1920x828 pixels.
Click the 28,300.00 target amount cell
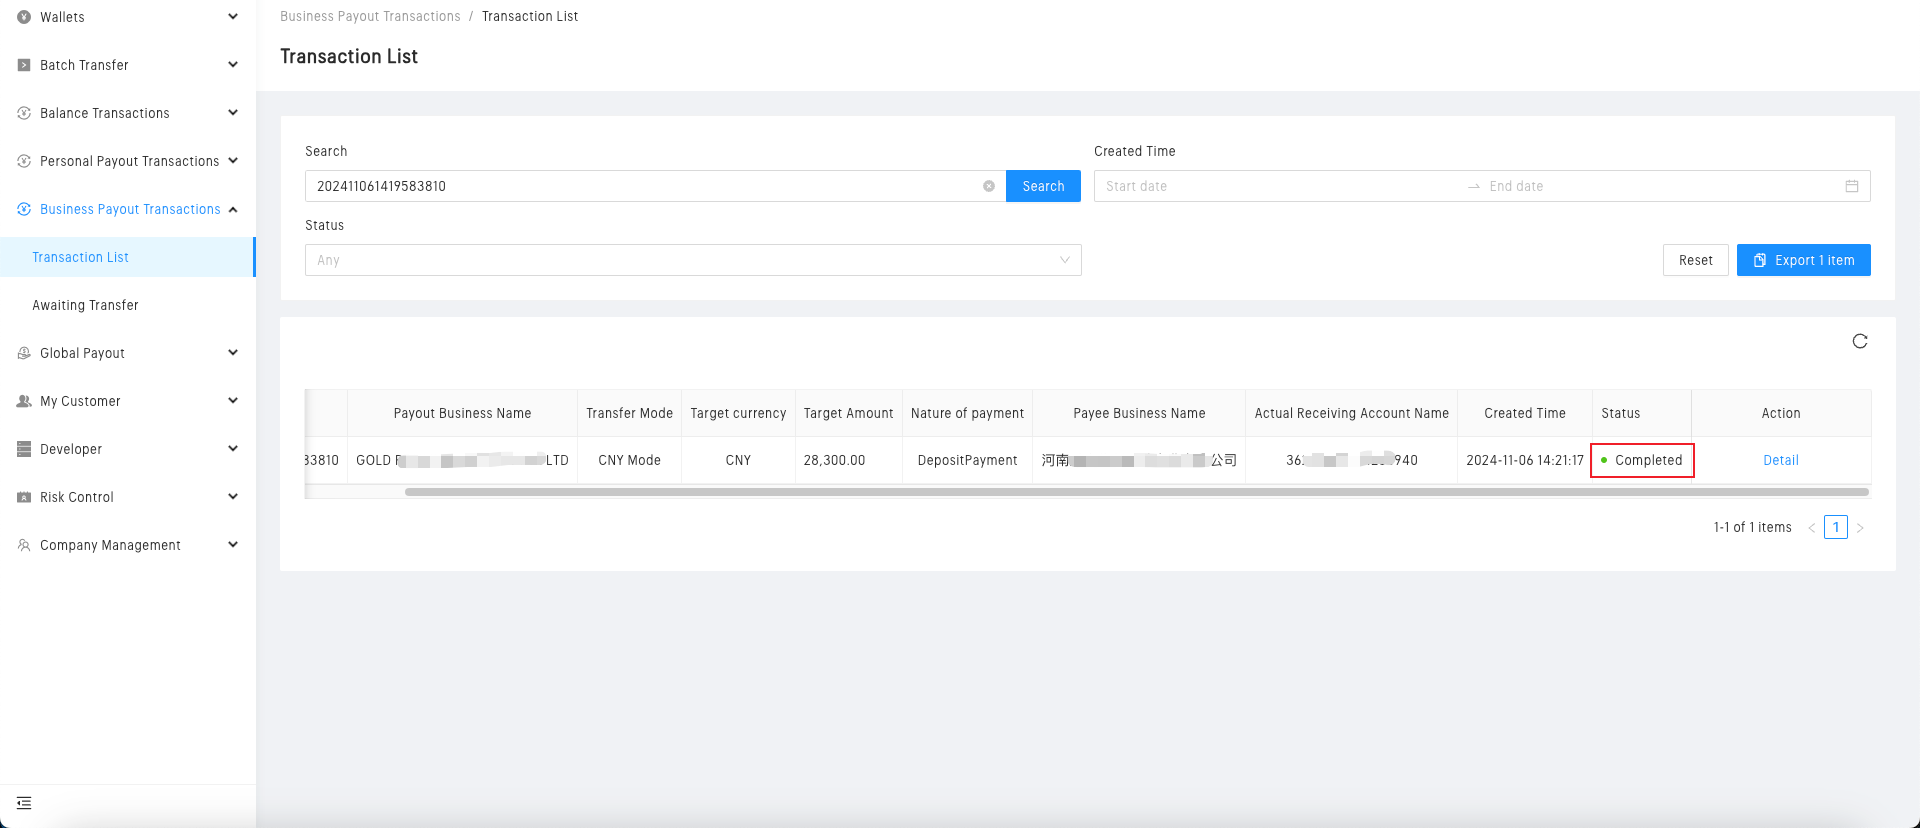[848, 460]
